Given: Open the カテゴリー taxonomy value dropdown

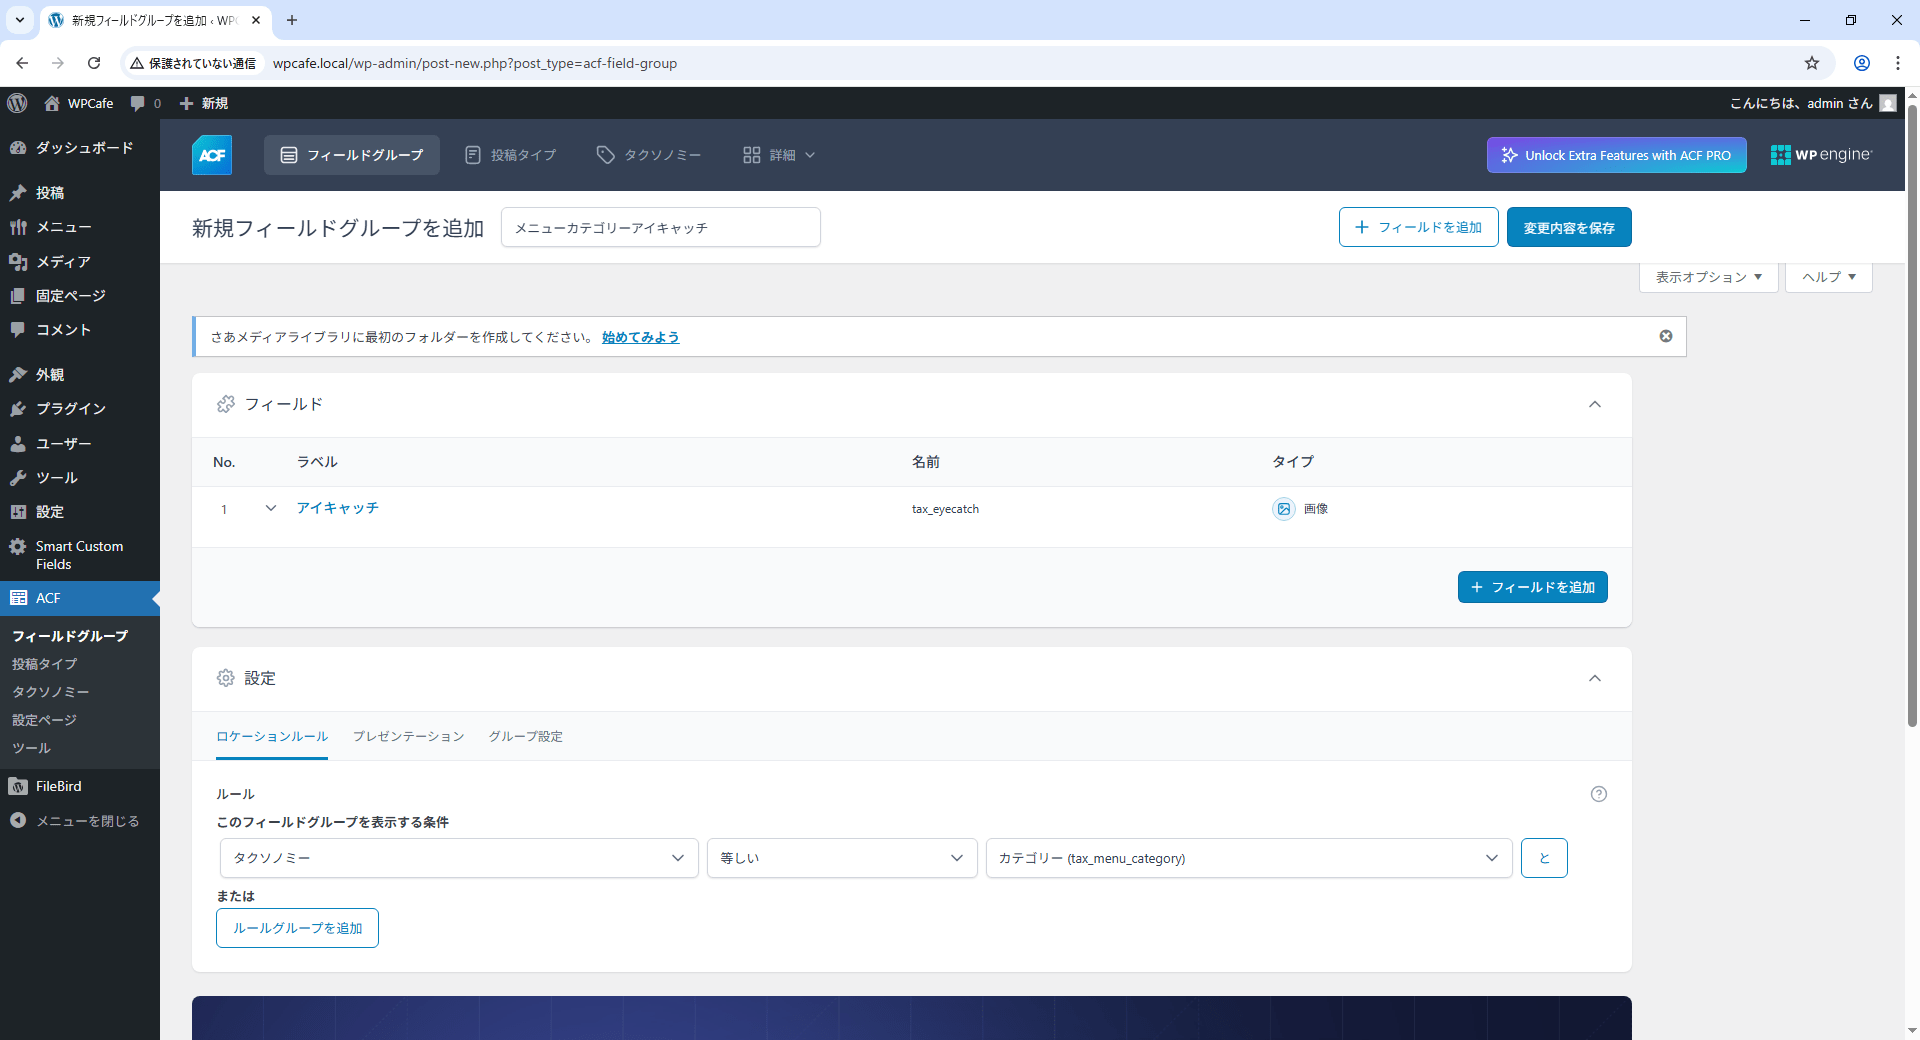Looking at the screenshot, I should pos(1248,858).
